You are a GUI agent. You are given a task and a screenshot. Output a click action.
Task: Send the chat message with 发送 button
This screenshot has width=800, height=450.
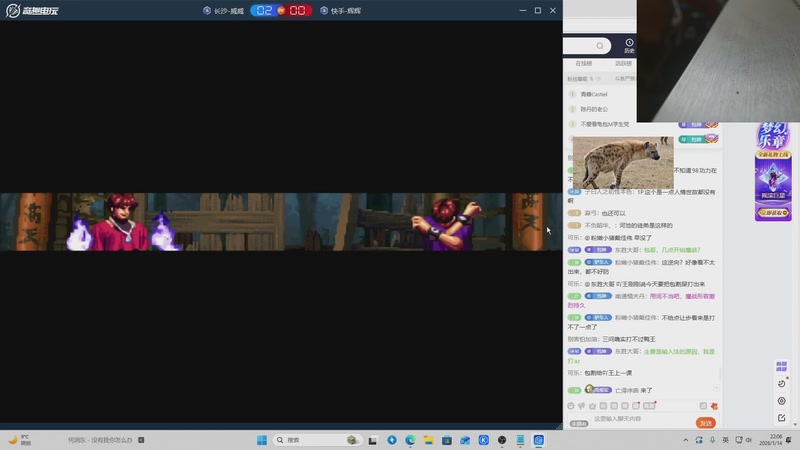pos(706,423)
